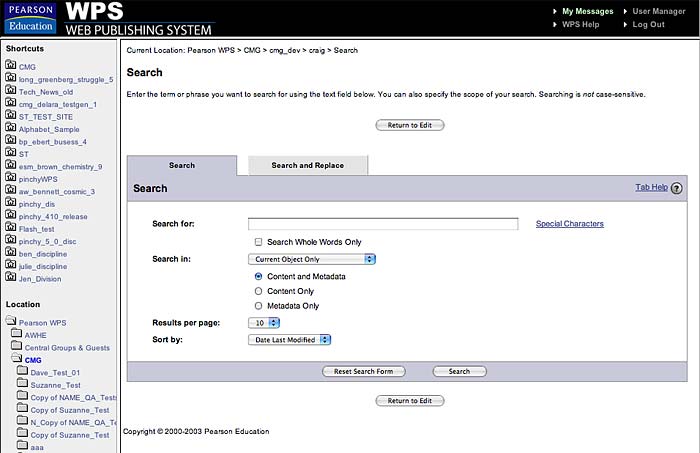Click the folder icon beside julie_discipline
Viewport: 700px width, 453px height.
coord(11,265)
